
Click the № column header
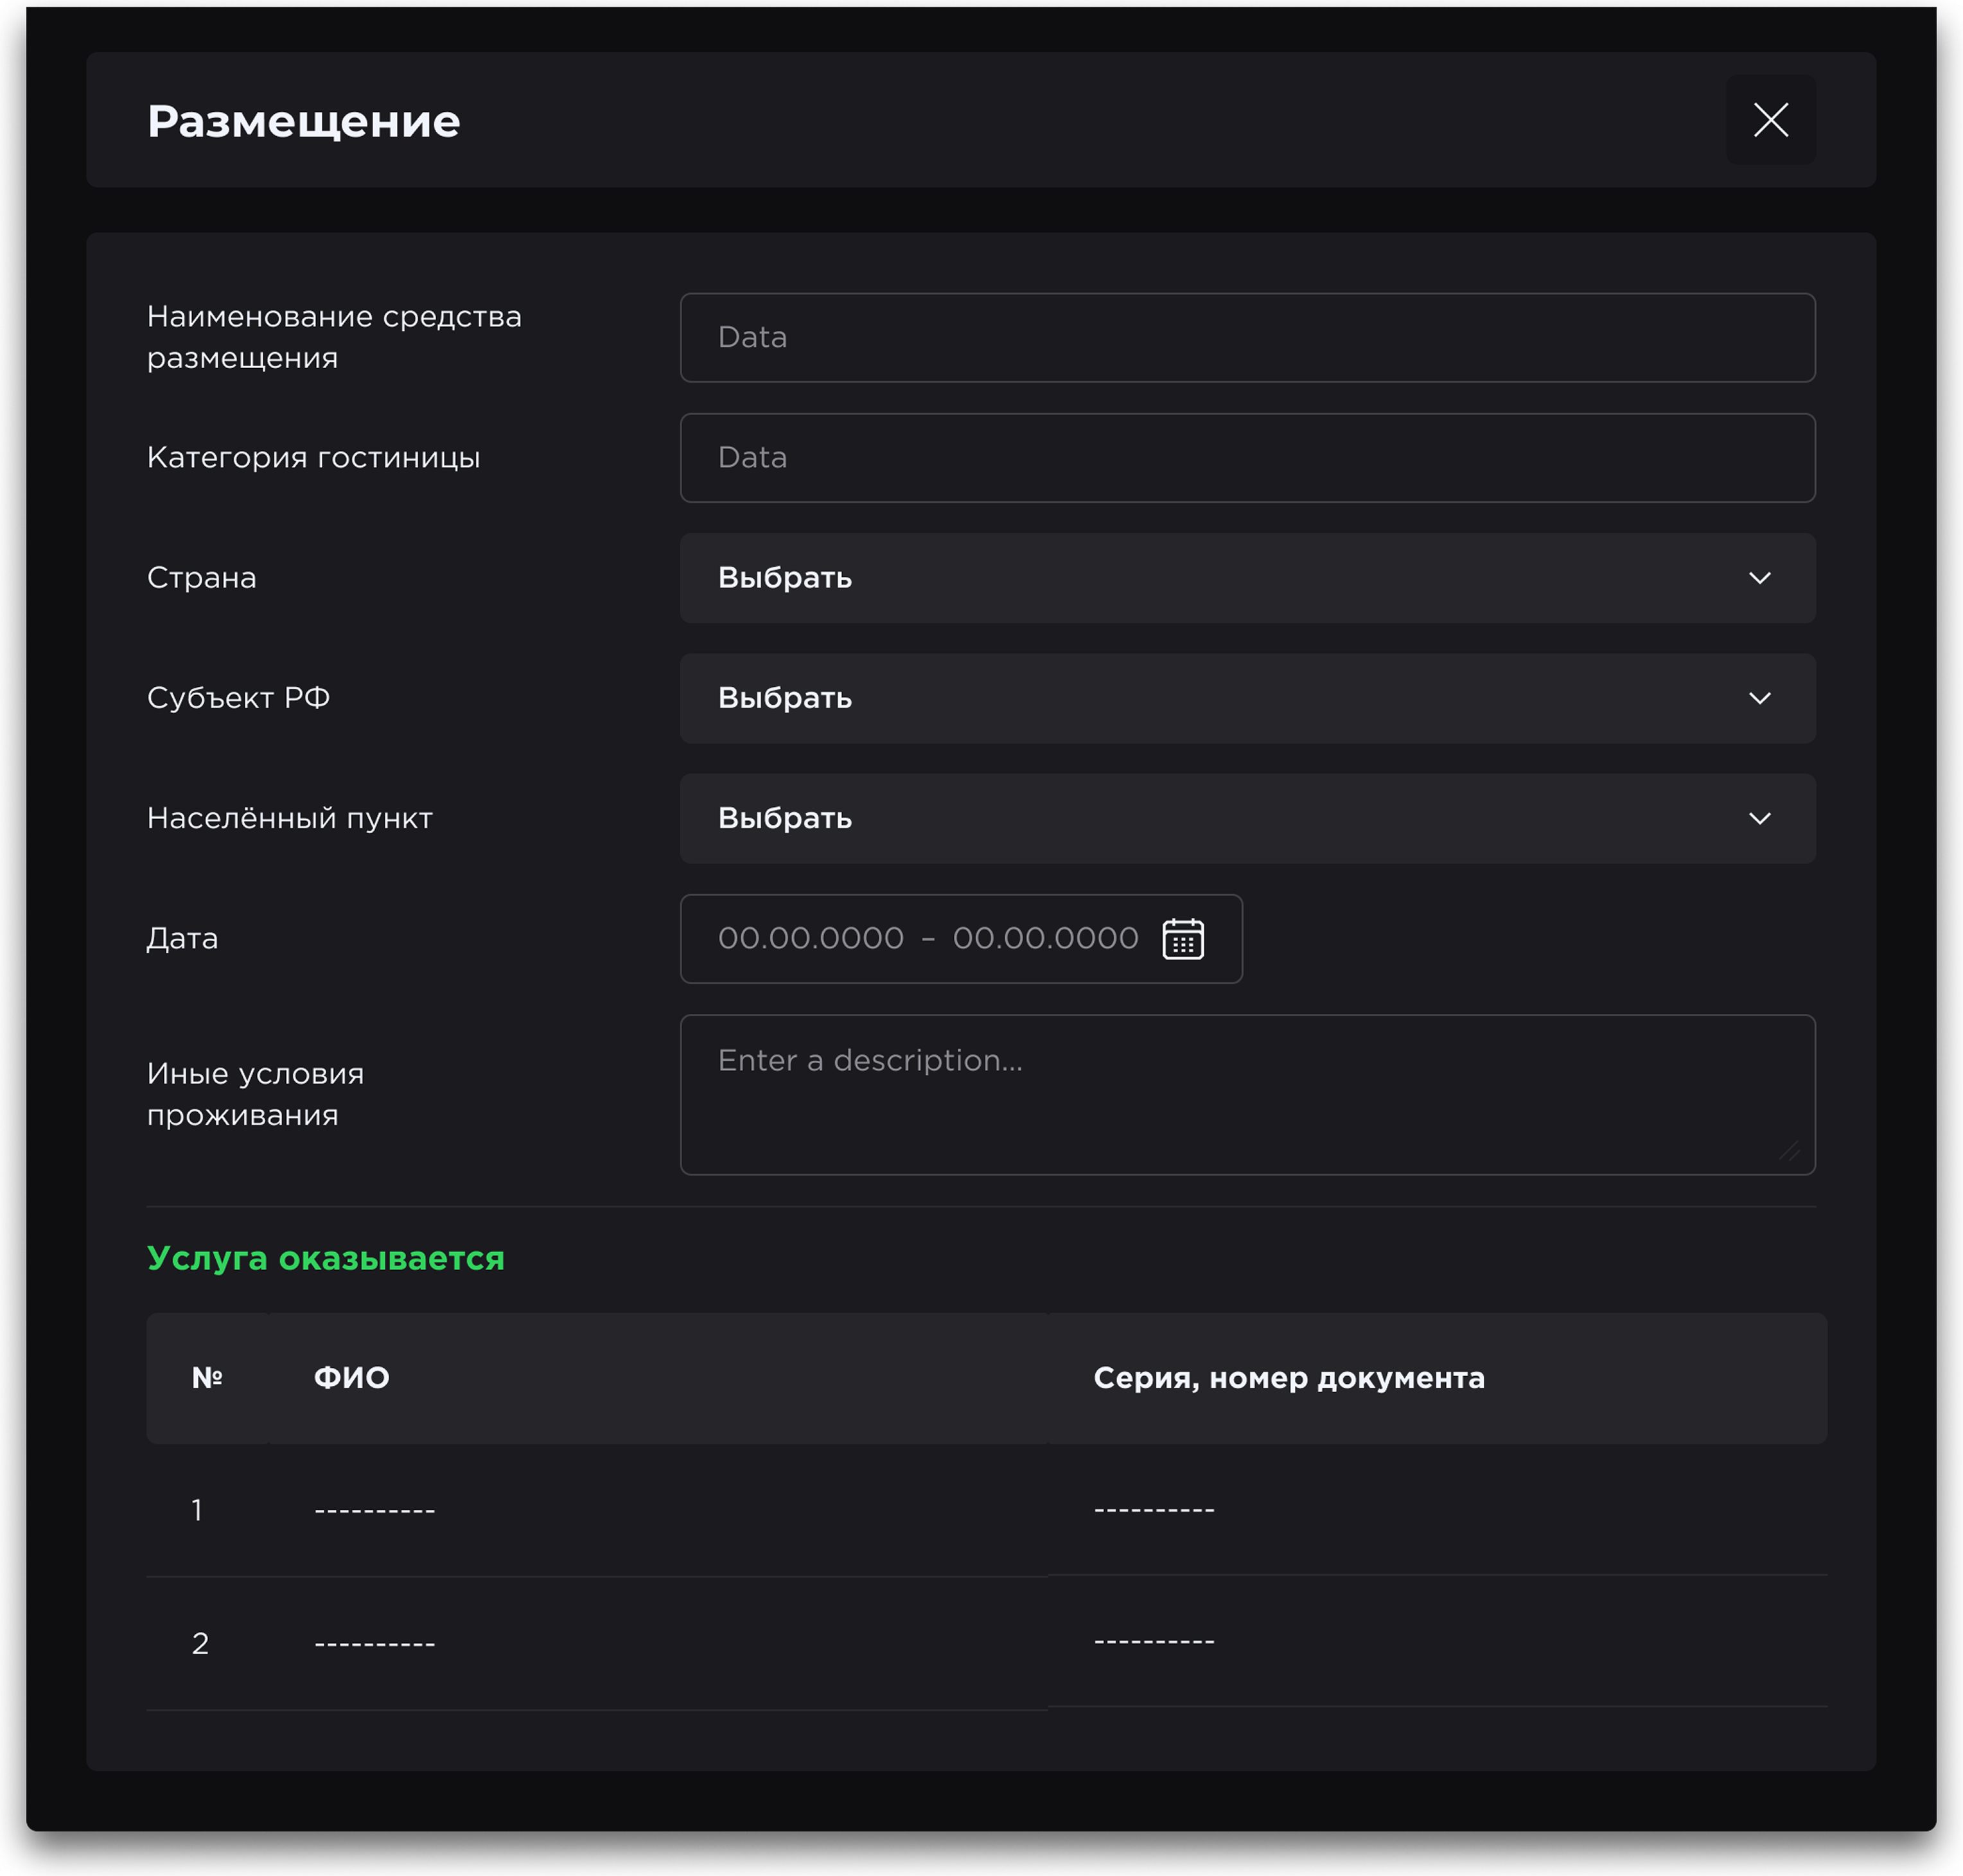coord(207,1378)
